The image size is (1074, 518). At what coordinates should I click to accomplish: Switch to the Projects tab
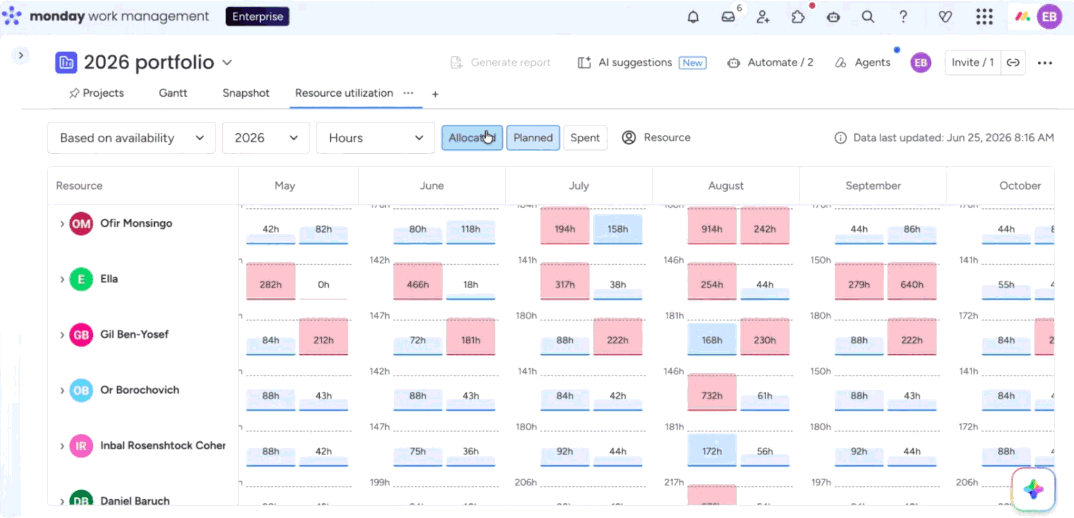pyautogui.click(x=96, y=93)
